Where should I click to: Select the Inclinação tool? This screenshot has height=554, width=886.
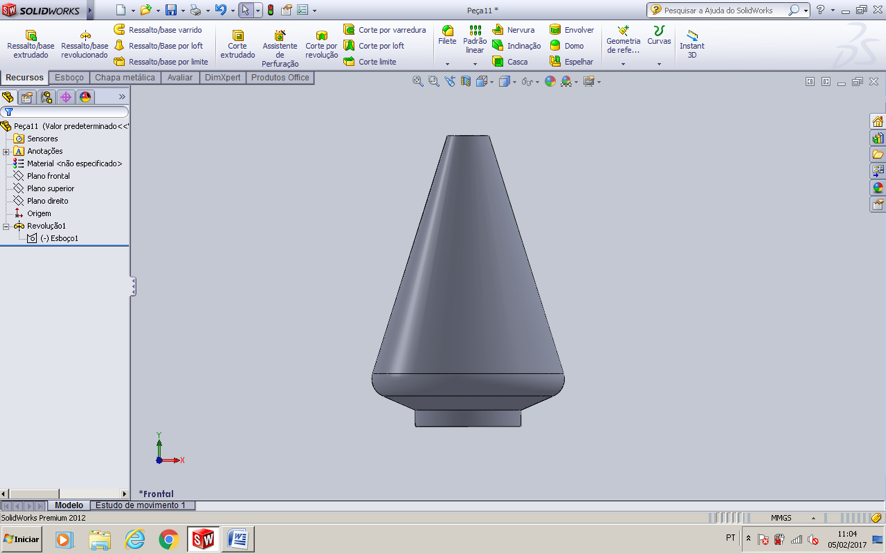click(x=516, y=46)
